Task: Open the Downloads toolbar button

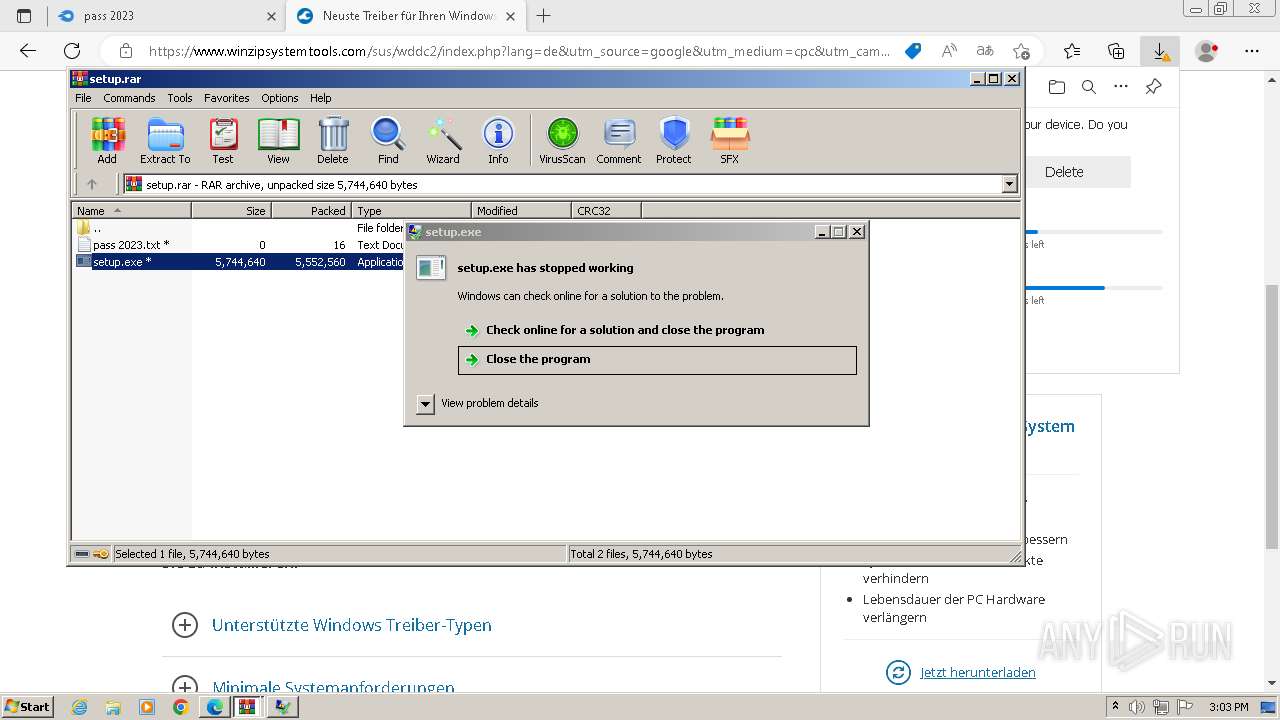Action: tap(1160, 51)
